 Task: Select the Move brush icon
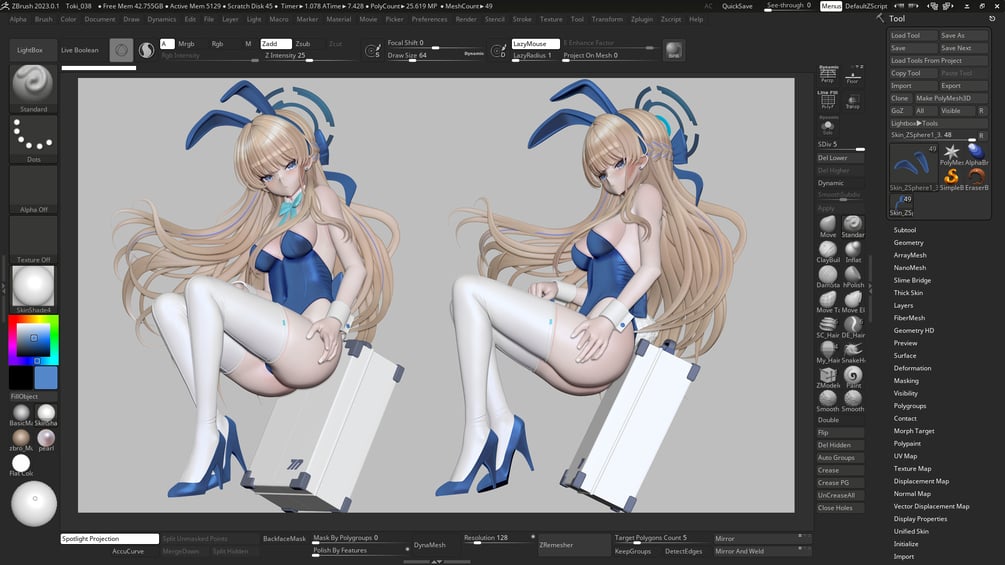pos(827,224)
